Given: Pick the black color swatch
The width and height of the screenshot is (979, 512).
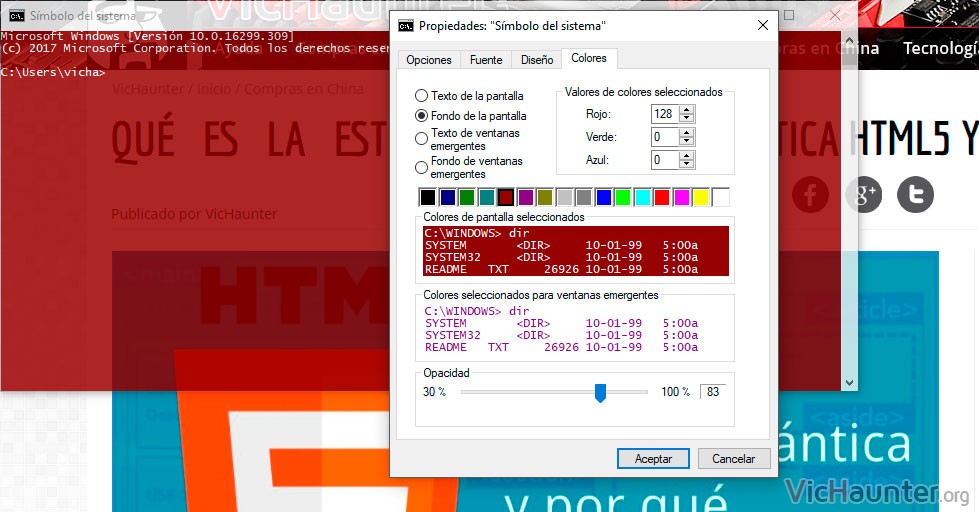Looking at the screenshot, I should coord(428,198).
